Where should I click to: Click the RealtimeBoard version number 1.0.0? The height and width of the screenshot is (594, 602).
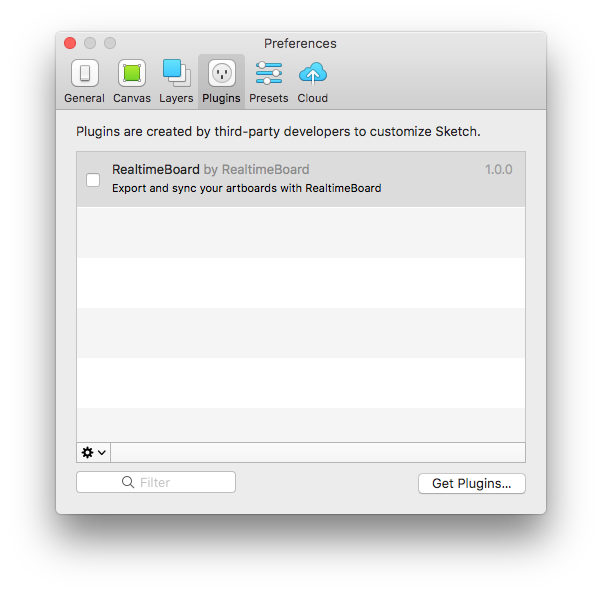[498, 170]
